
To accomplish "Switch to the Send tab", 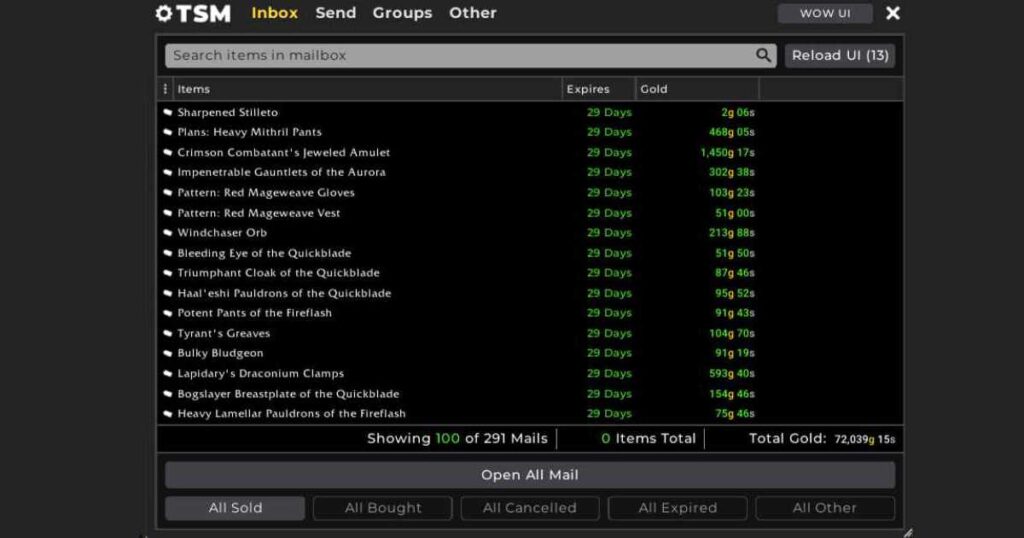I will click(x=335, y=13).
